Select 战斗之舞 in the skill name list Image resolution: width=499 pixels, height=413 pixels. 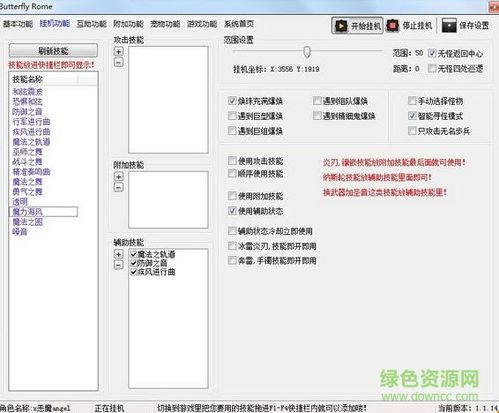27,162
